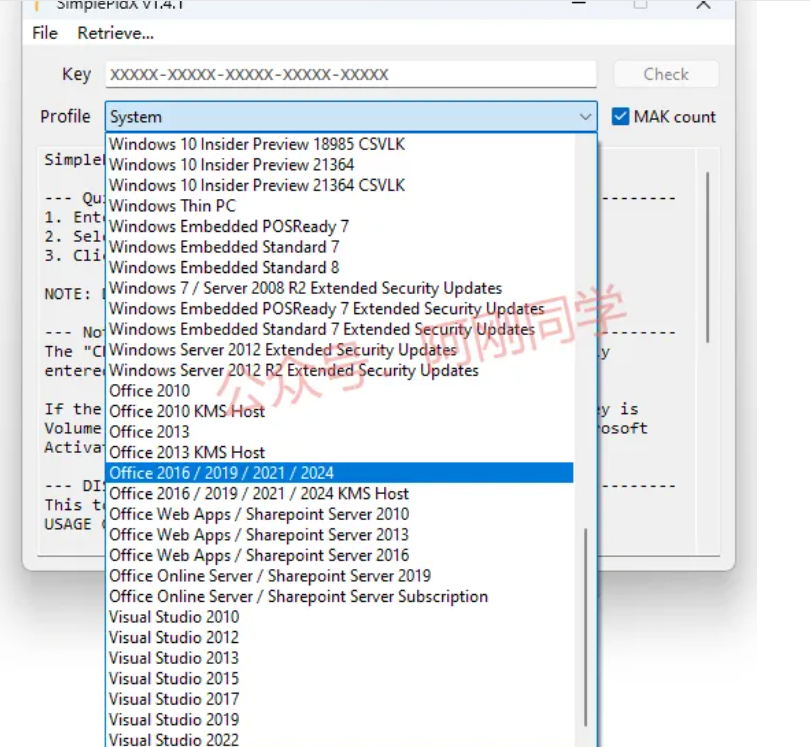
Task: Click the Check button
Action: pos(666,74)
